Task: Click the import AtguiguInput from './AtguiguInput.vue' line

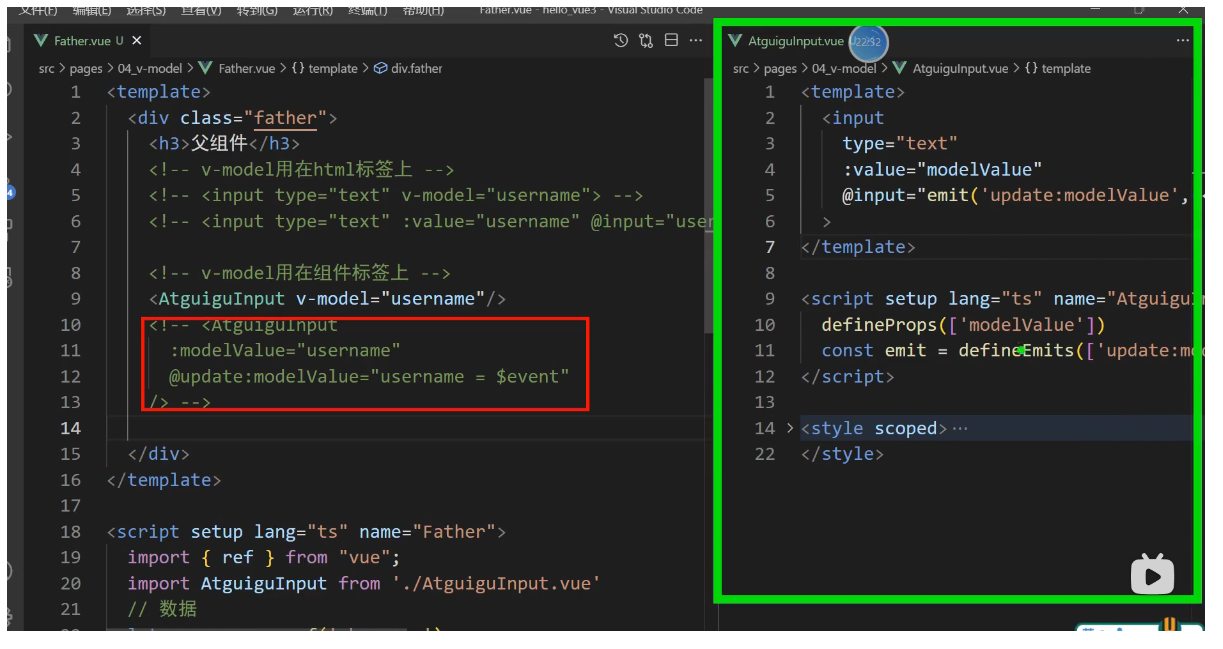Action: pos(364,584)
